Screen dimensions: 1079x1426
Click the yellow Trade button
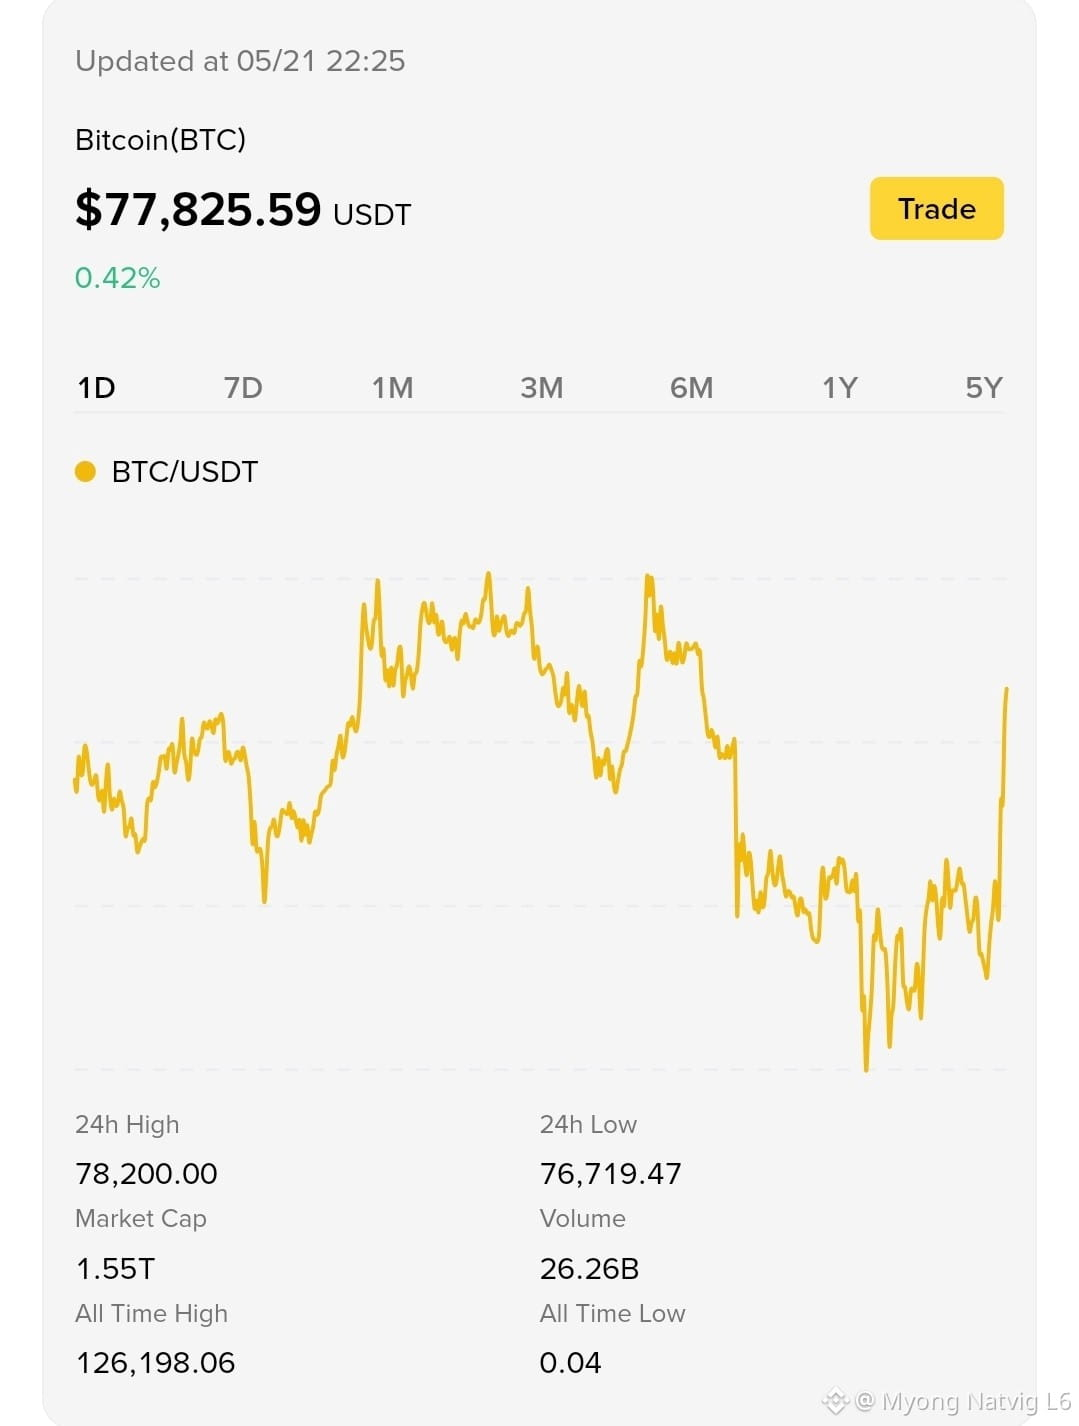(x=936, y=208)
